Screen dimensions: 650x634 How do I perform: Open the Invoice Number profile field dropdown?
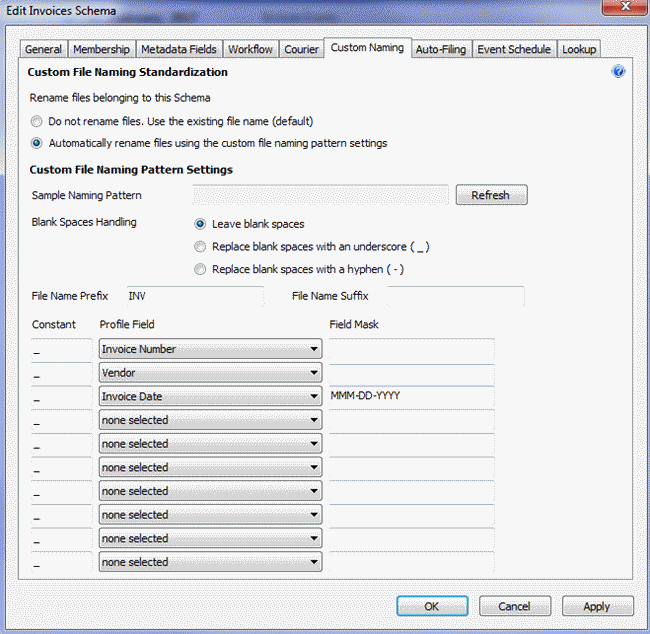pos(211,349)
